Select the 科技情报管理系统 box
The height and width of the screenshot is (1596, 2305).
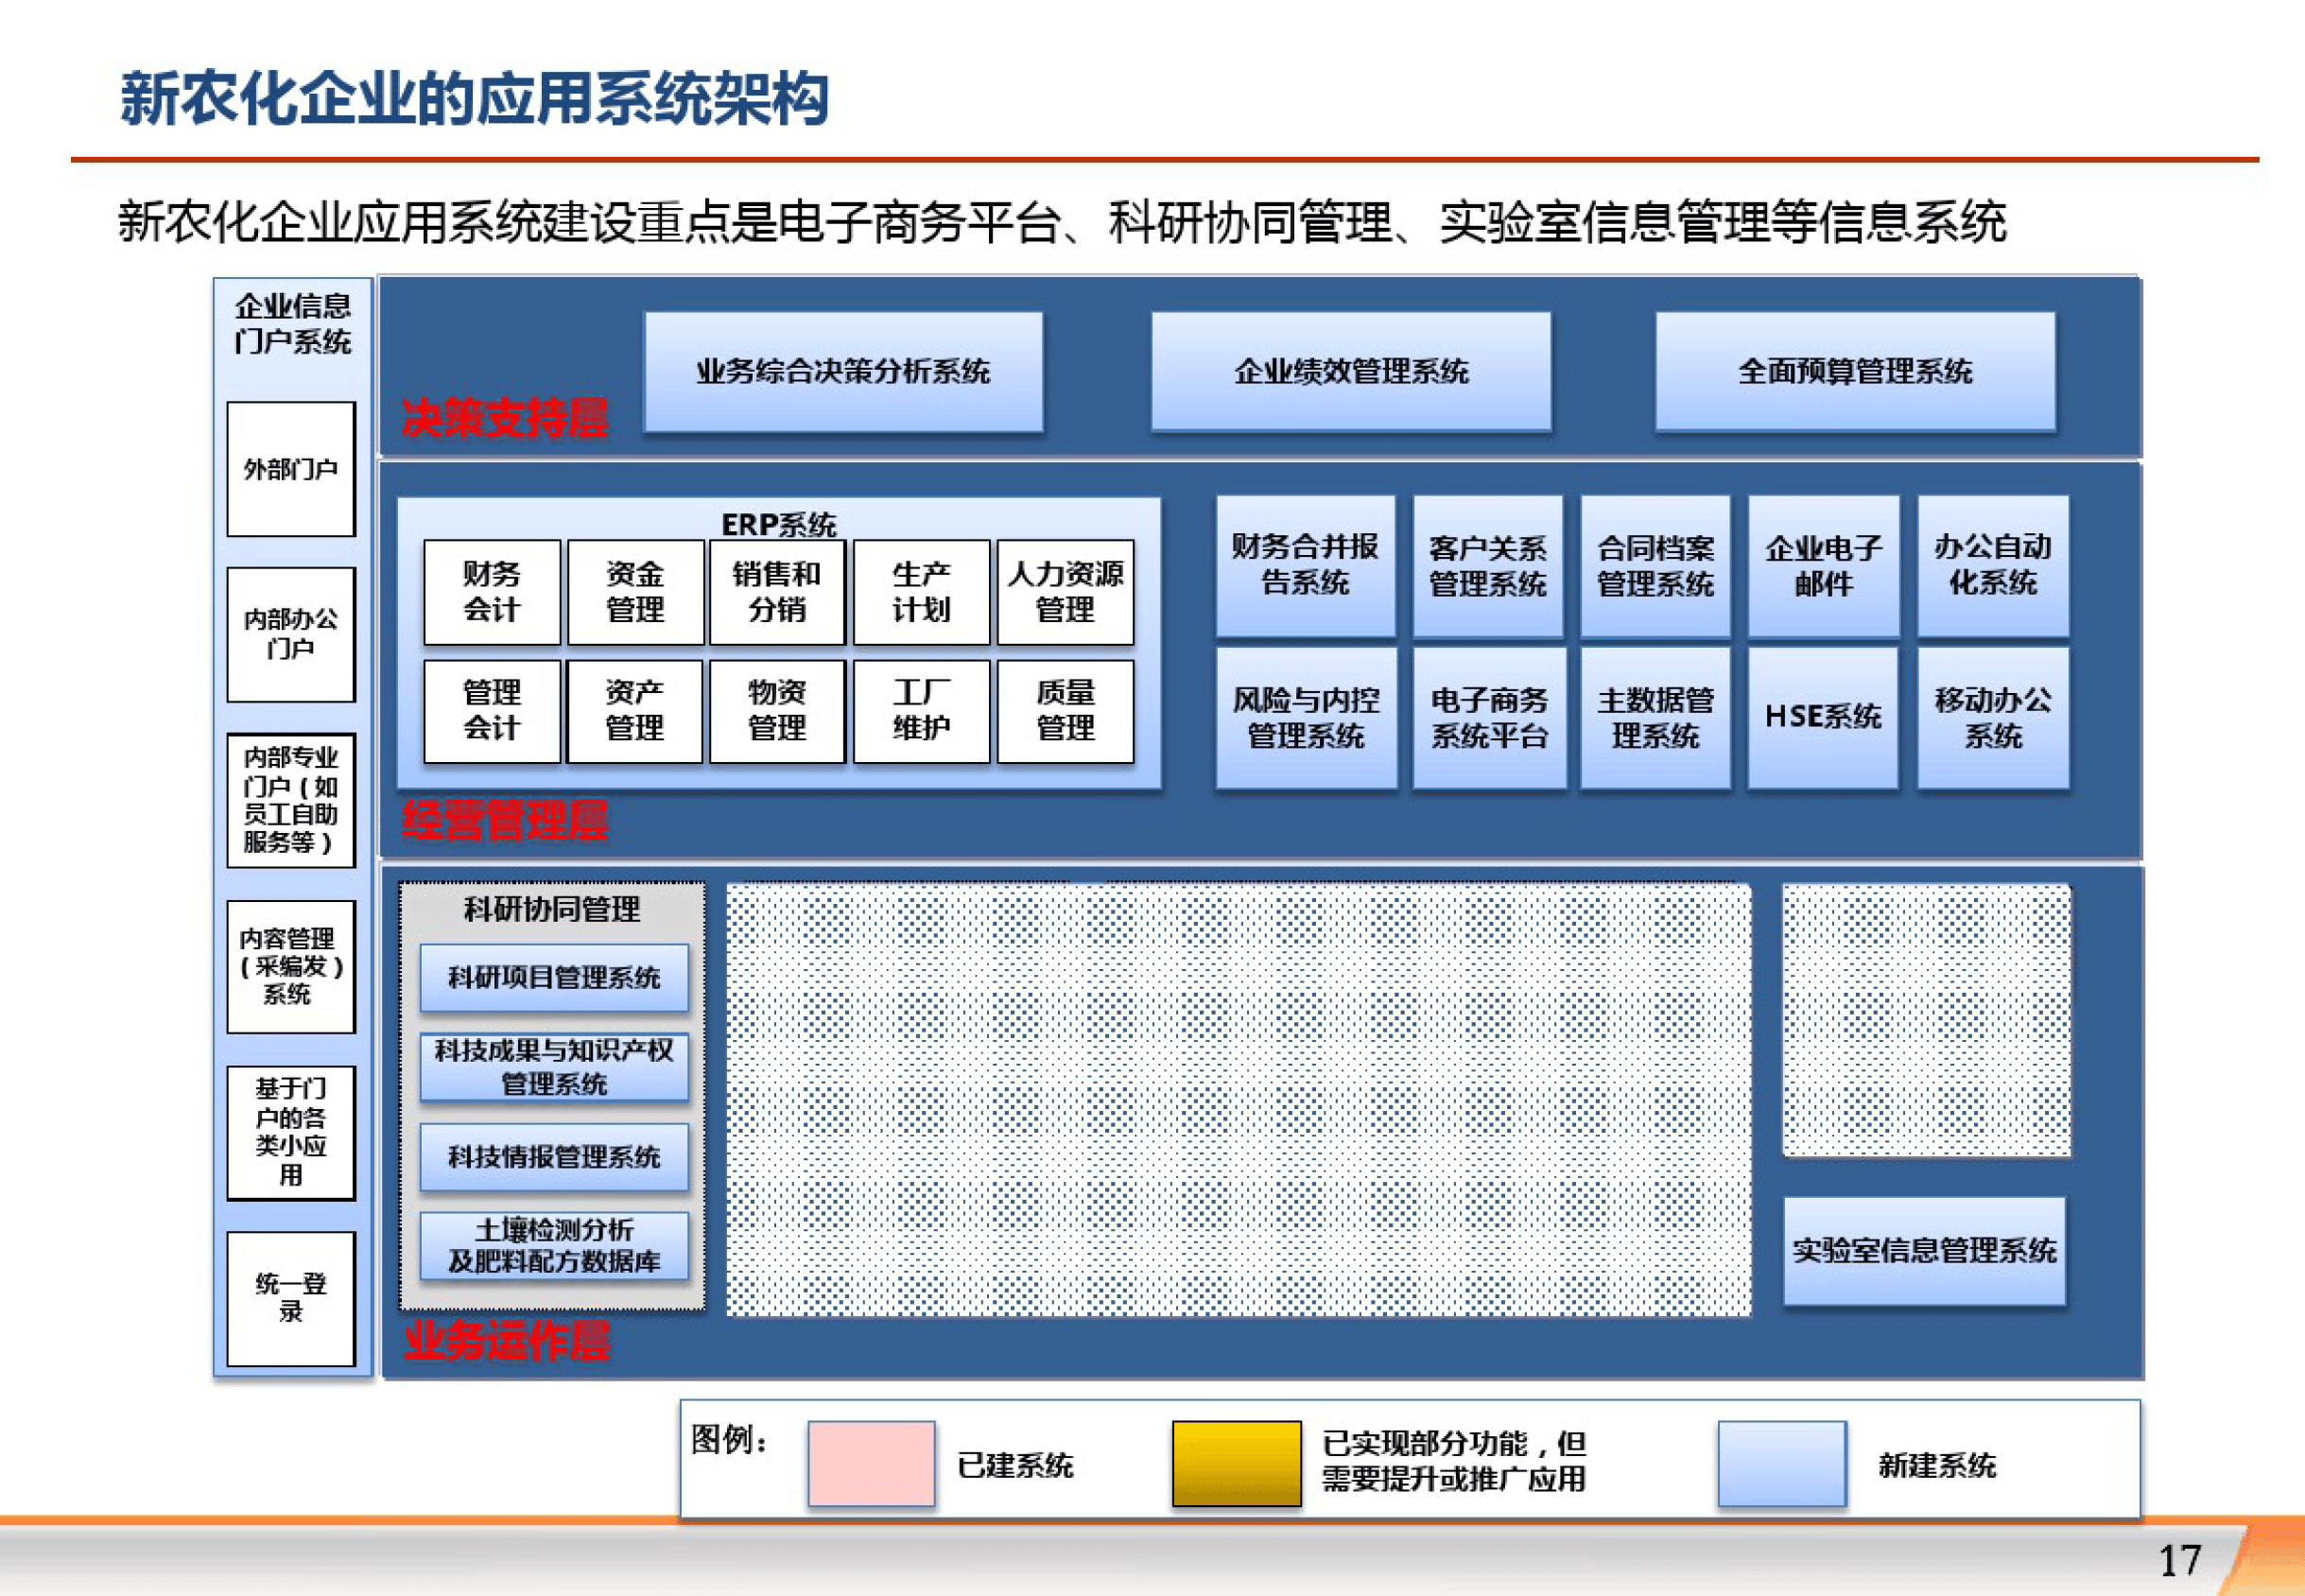tap(554, 1157)
